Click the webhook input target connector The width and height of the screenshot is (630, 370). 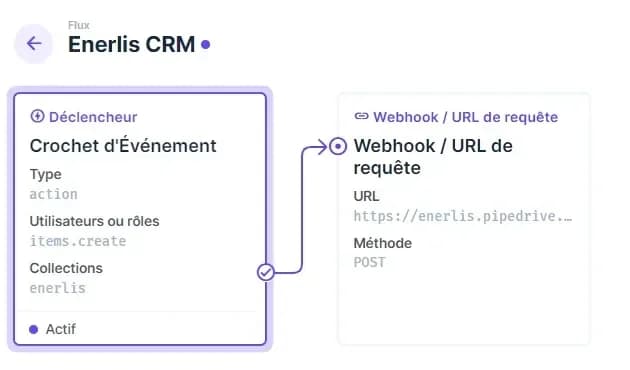[338, 146]
